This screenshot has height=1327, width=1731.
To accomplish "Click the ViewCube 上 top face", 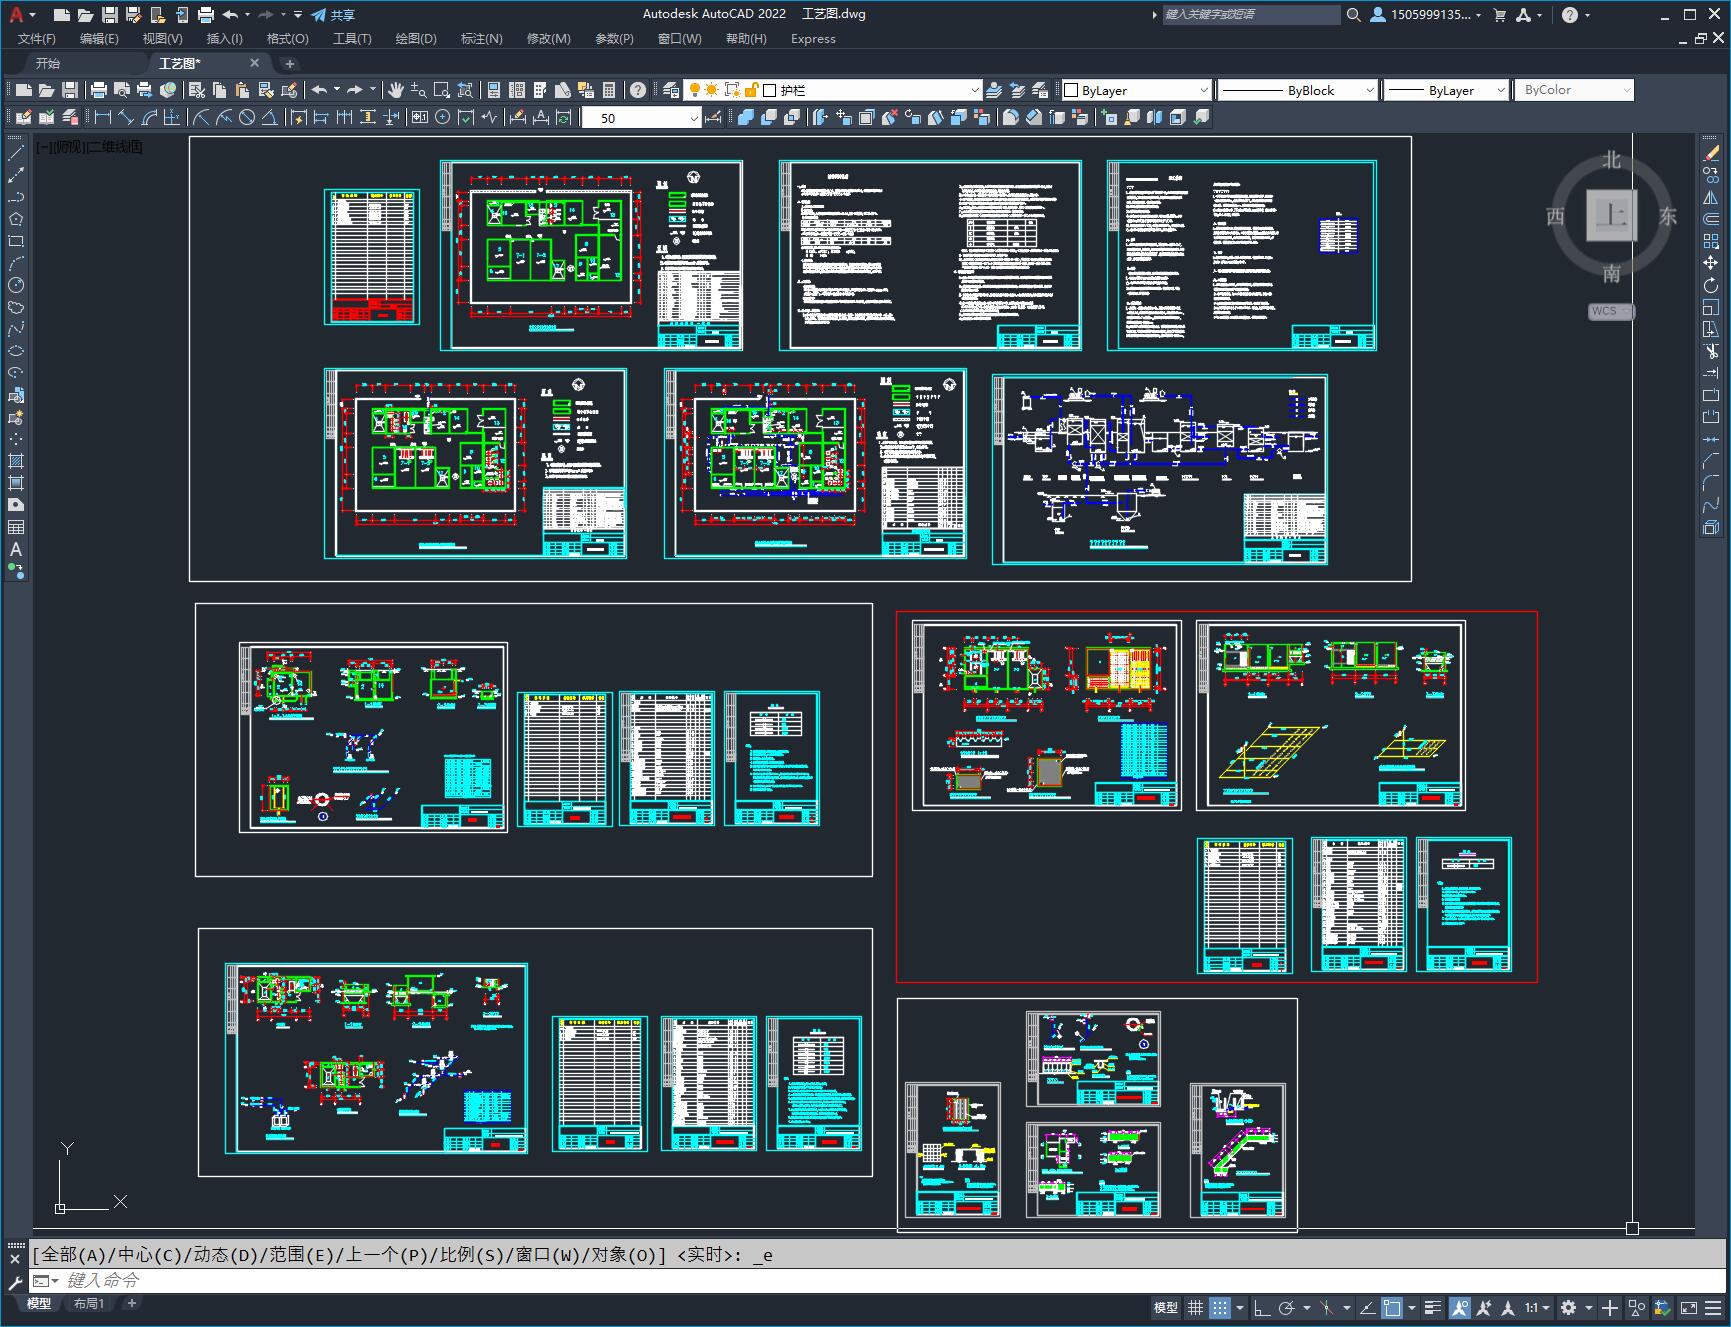I will [x=1611, y=215].
